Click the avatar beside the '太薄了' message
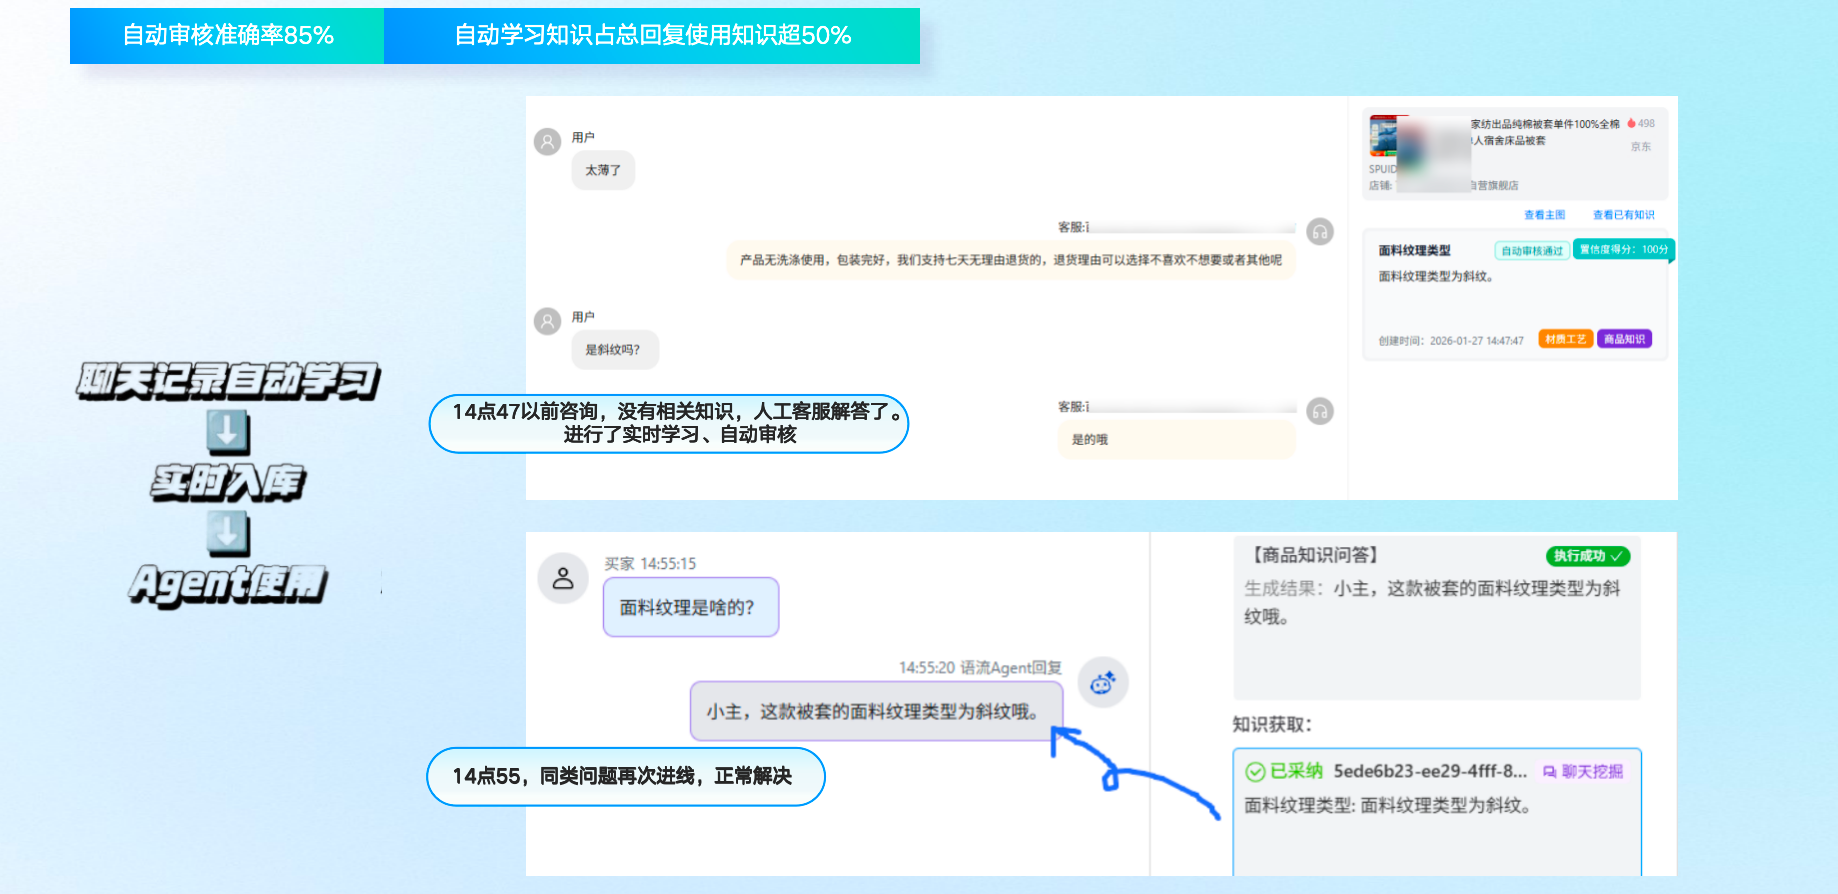Screen dimensions: 1838x894 coord(547,141)
